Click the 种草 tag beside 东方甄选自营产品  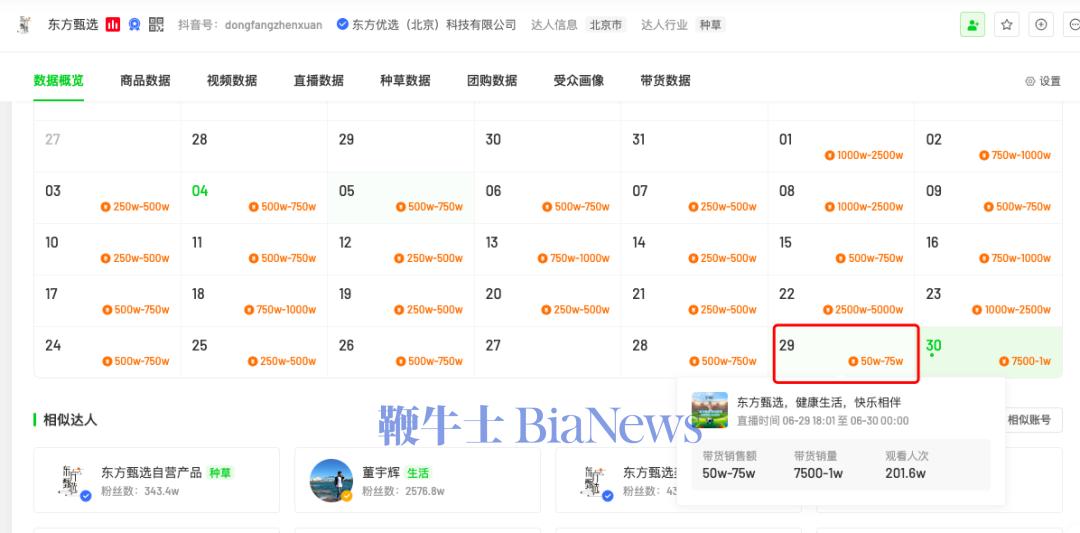pos(220,472)
